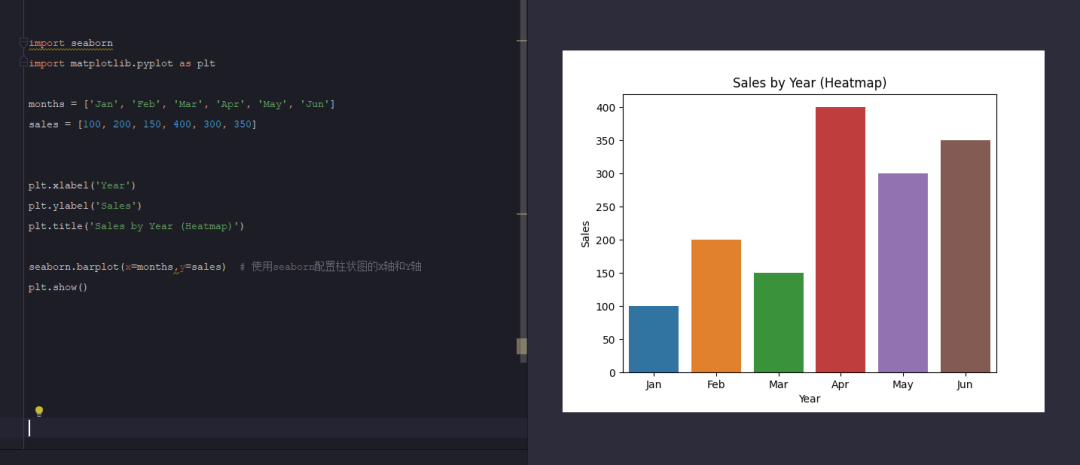
Task: Click the plt.title code line
Action: [x=136, y=226]
